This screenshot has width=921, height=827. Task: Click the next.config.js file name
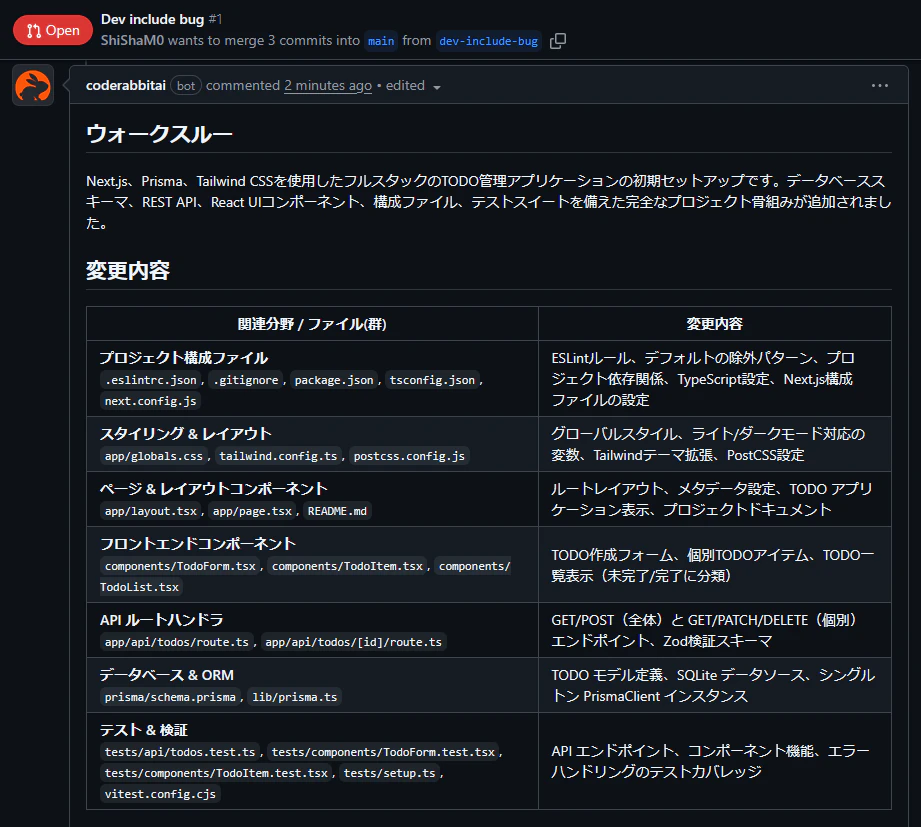pos(150,401)
